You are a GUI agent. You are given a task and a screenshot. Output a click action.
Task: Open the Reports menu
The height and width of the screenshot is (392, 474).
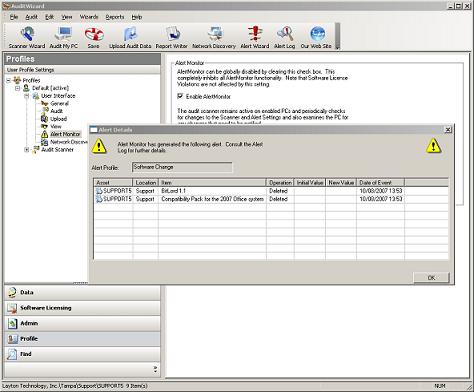pos(115,17)
